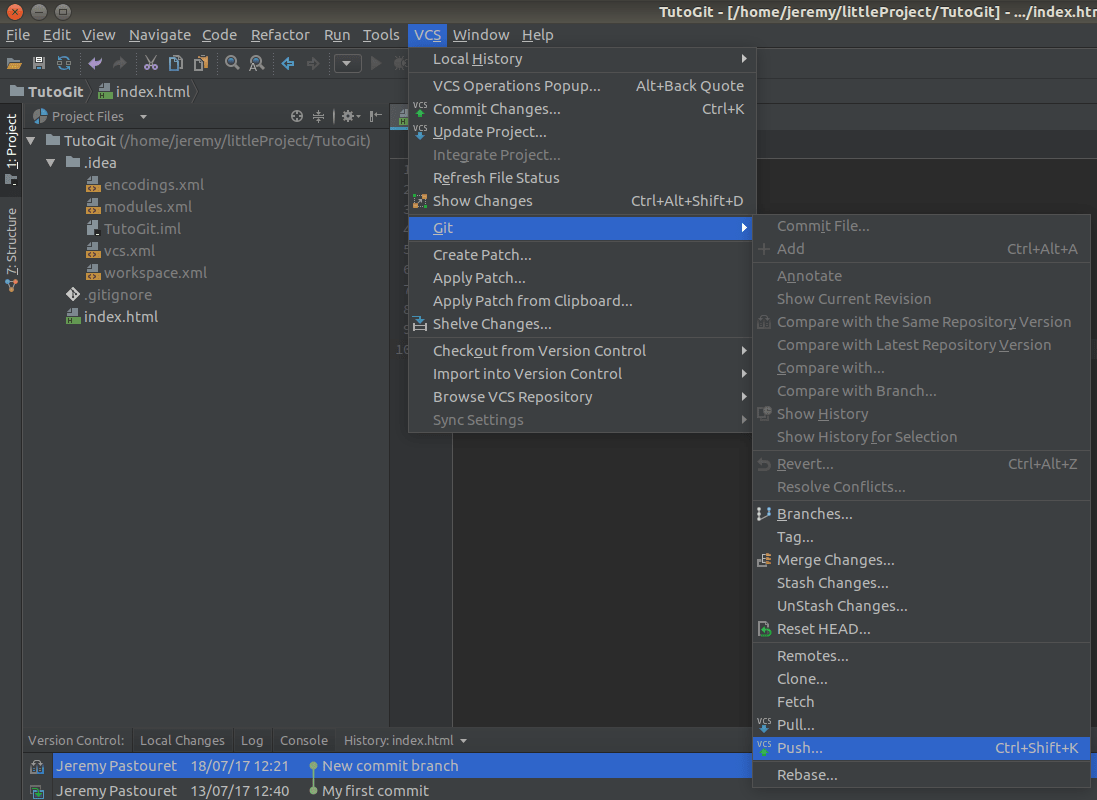Click the Copy toolbar icon
Image resolution: width=1097 pixels, height=800 pixels.
click(x=176, y=64)
